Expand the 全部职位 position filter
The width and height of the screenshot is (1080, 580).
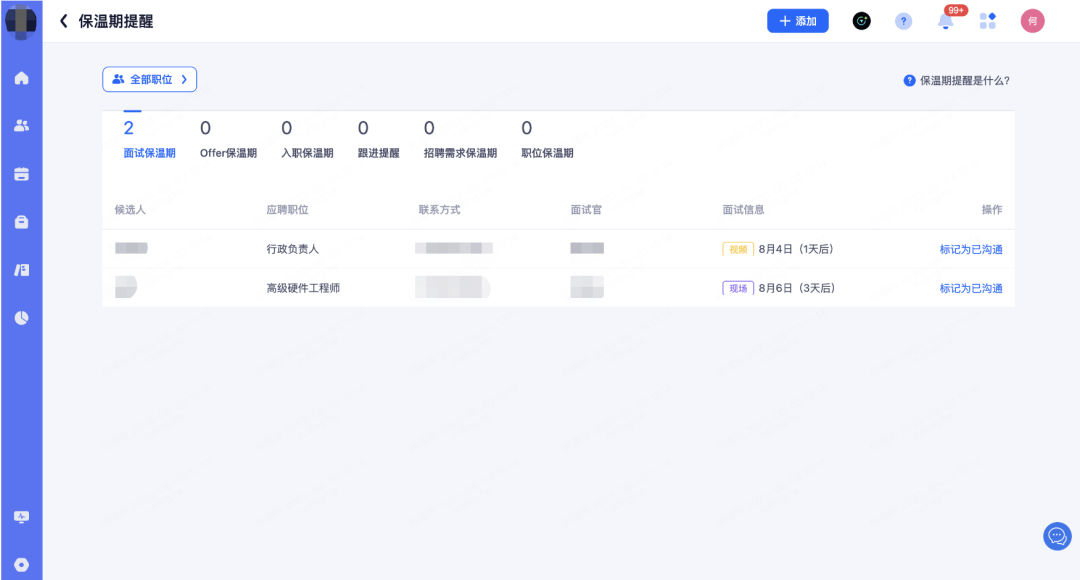click(x=149, y=79)
